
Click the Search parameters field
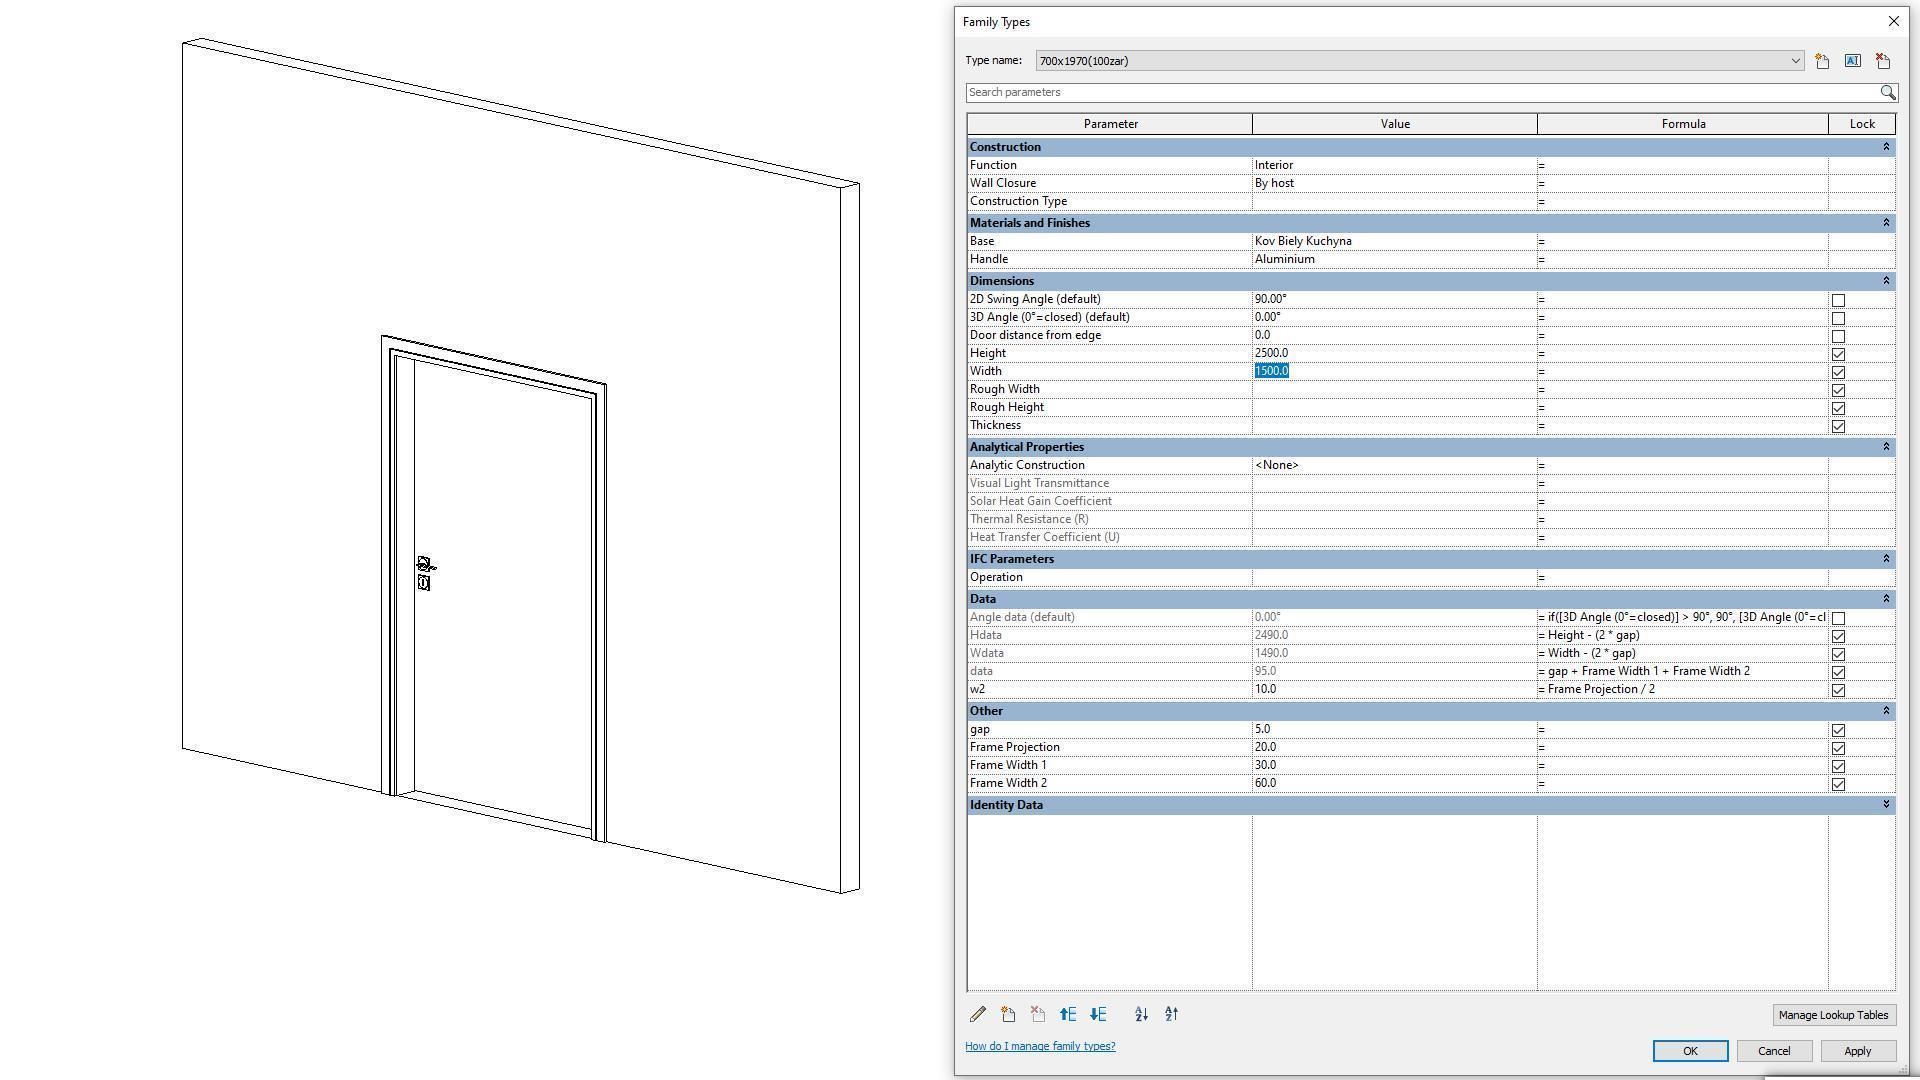[x=1421, y=92]
